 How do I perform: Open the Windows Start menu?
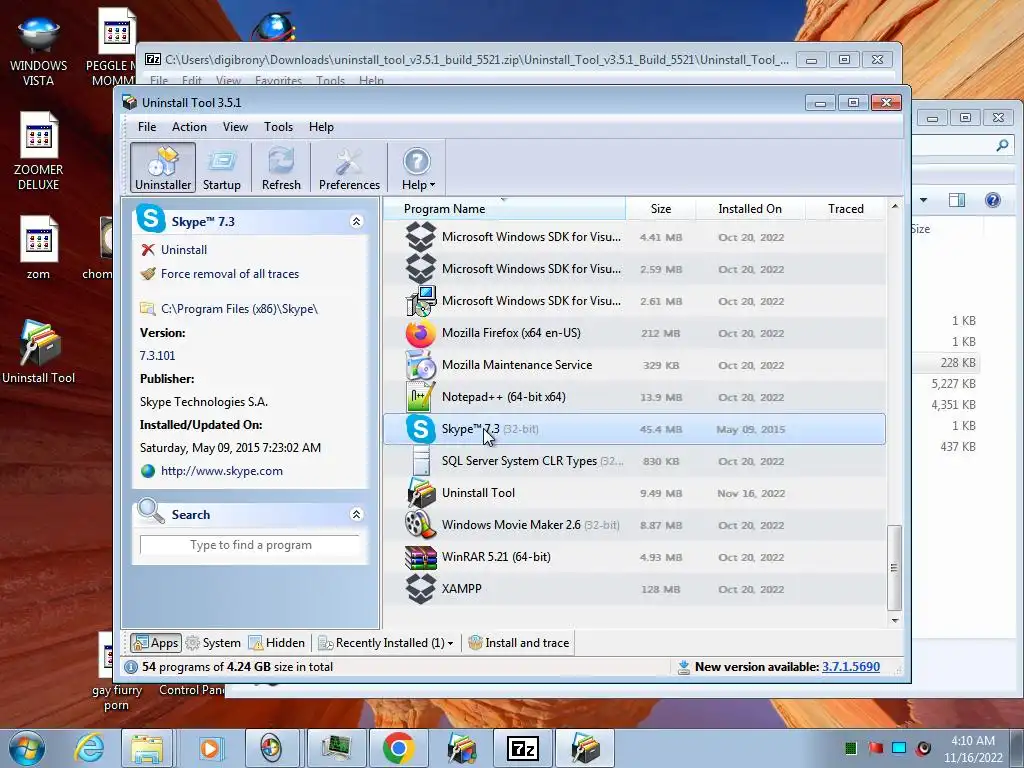(x=26, y=748)
